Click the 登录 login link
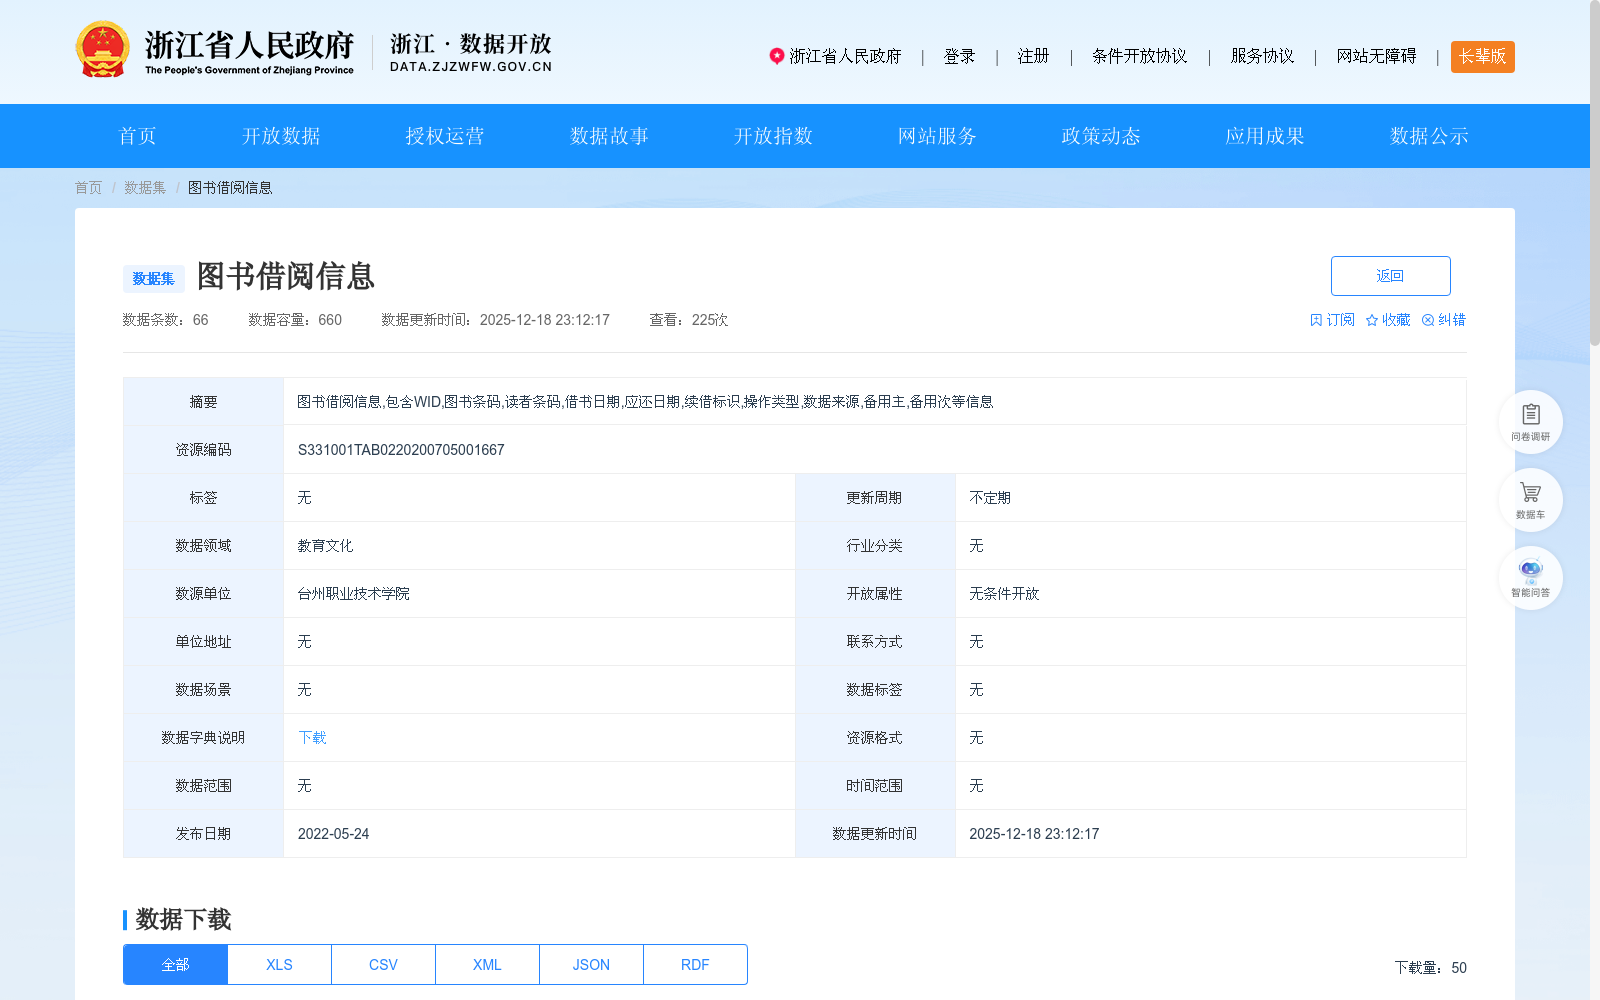The image size is (1600, 1000). click(959, 56)
